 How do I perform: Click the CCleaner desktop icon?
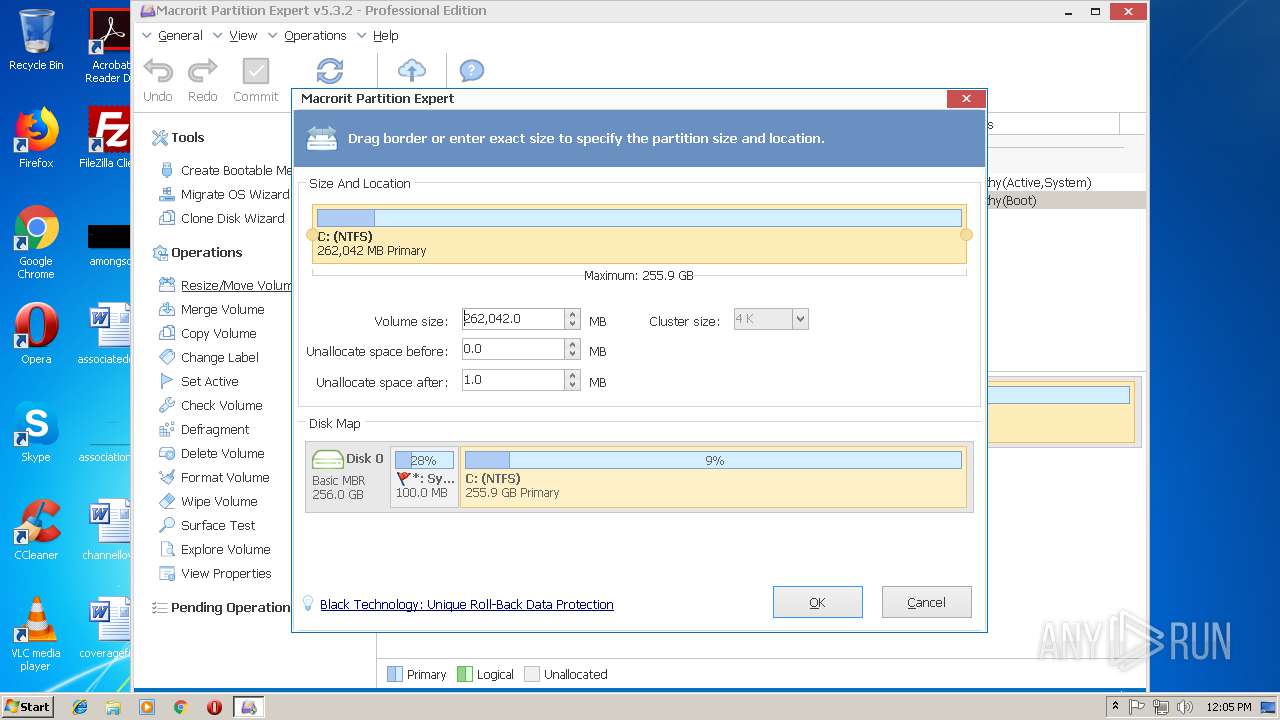[x=36, y=530]
